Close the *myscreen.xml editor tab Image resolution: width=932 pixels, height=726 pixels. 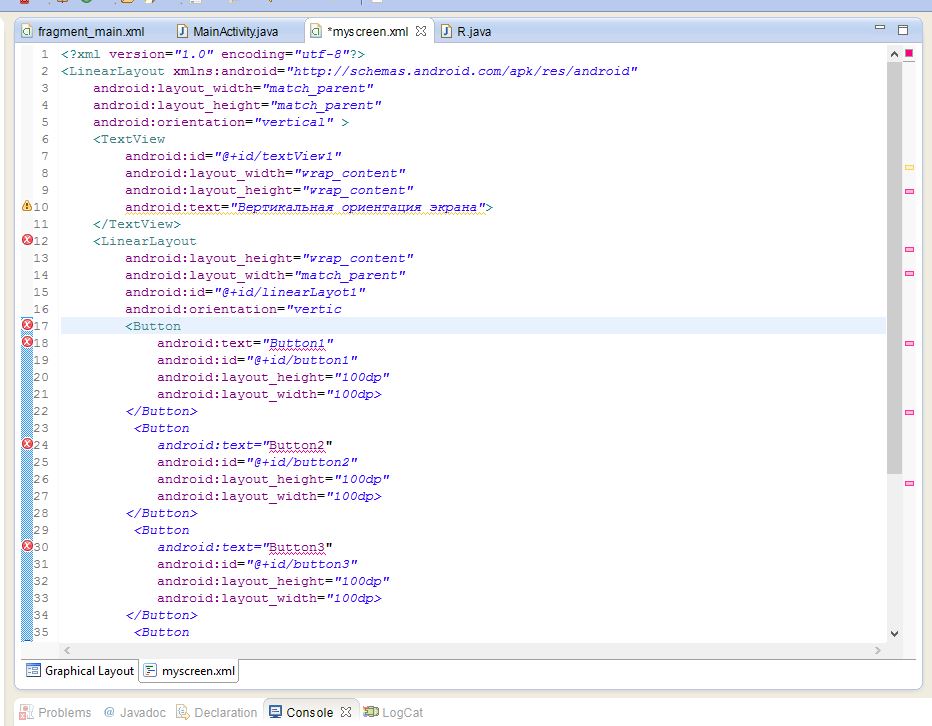[x=421, y=31]
